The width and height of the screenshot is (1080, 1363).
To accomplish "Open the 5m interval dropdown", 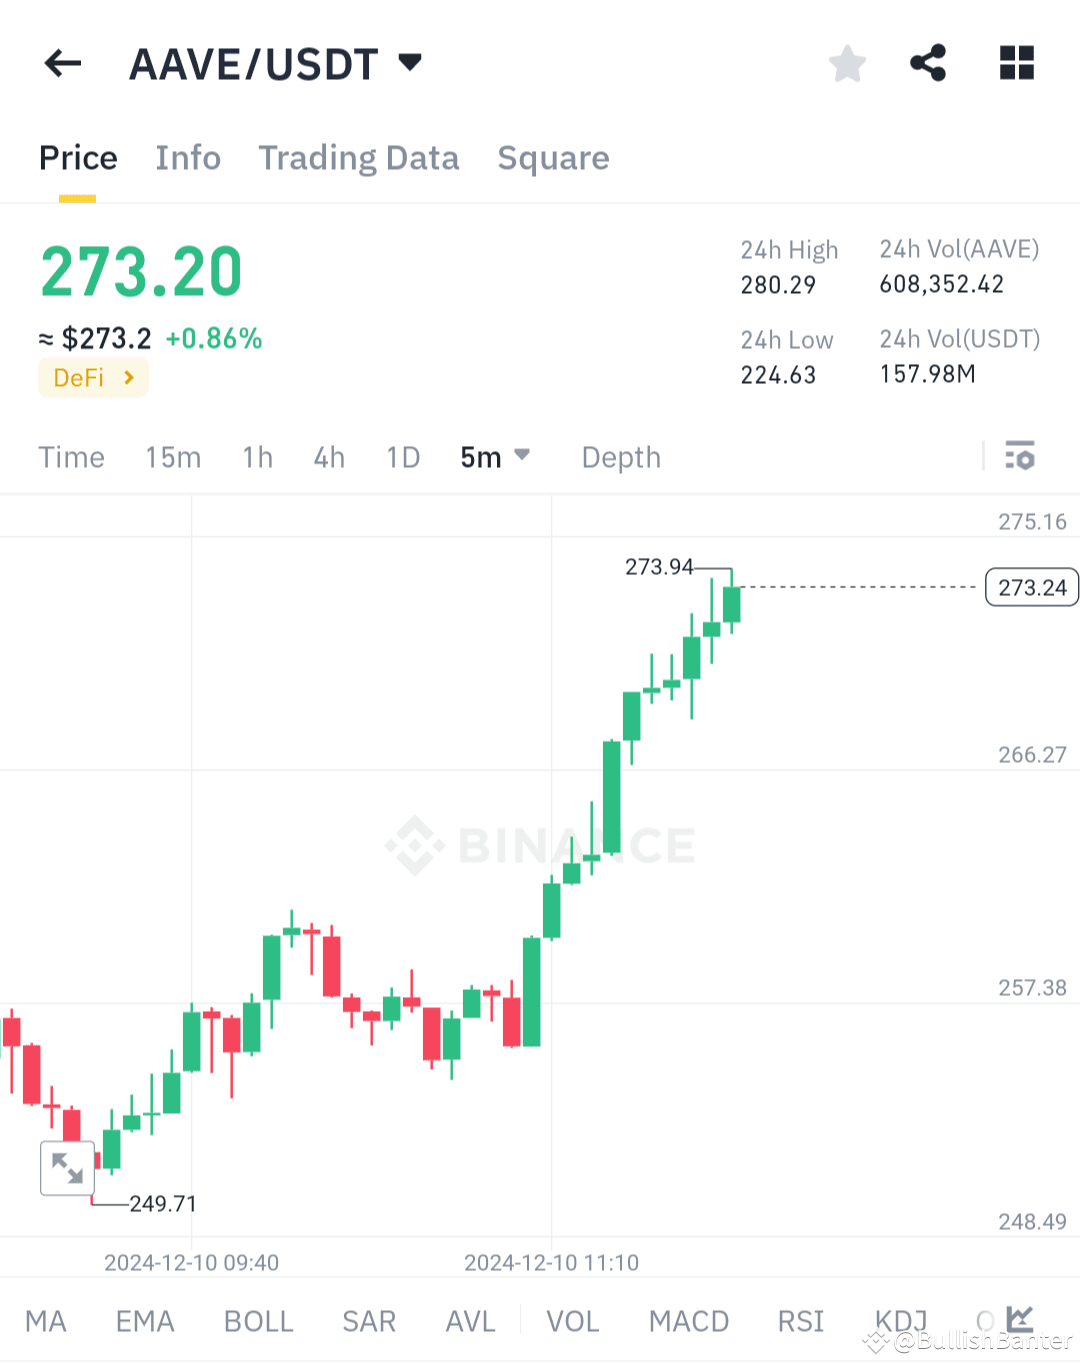I will coord(495,457).
